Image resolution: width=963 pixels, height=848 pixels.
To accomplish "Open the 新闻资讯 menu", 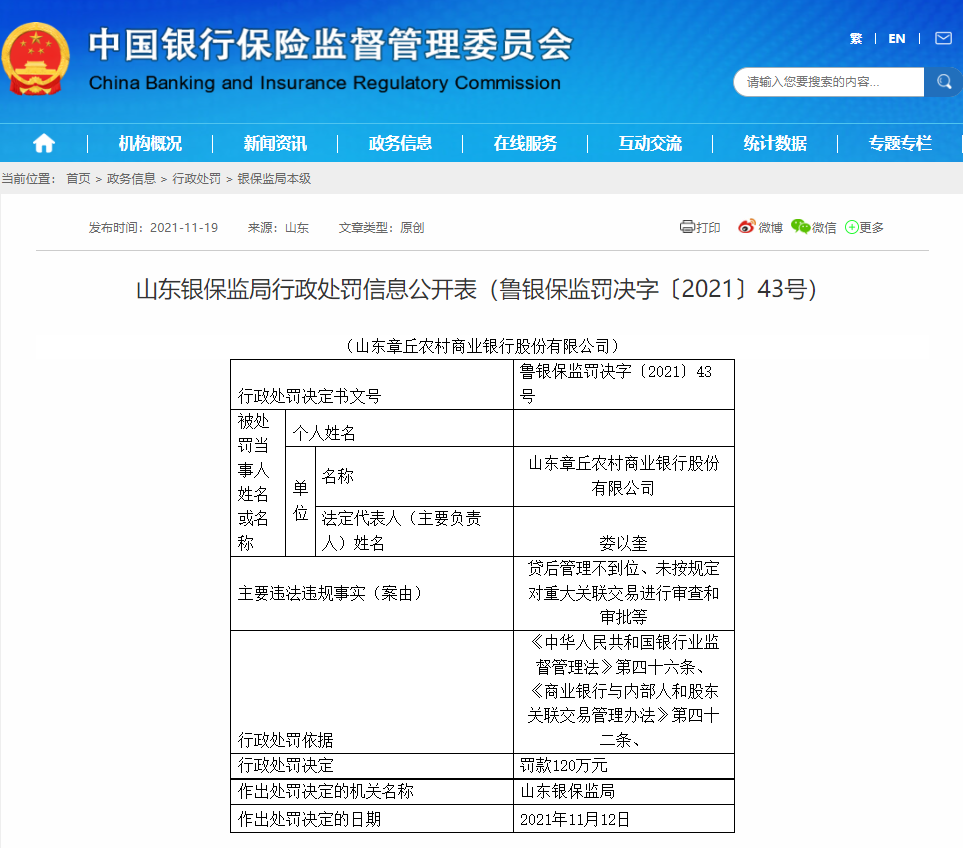I will 275,144.
